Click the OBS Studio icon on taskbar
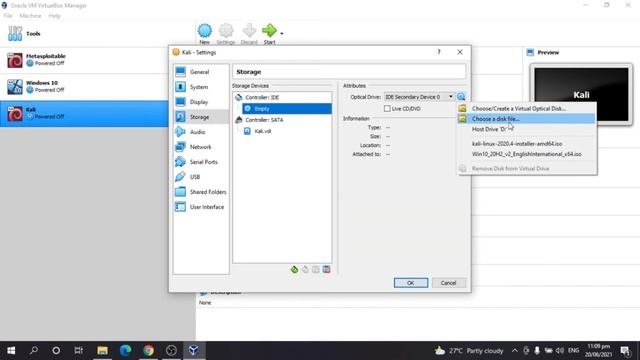Image resolution: width=640 pixels, height=360 pixels. [171, 350]
